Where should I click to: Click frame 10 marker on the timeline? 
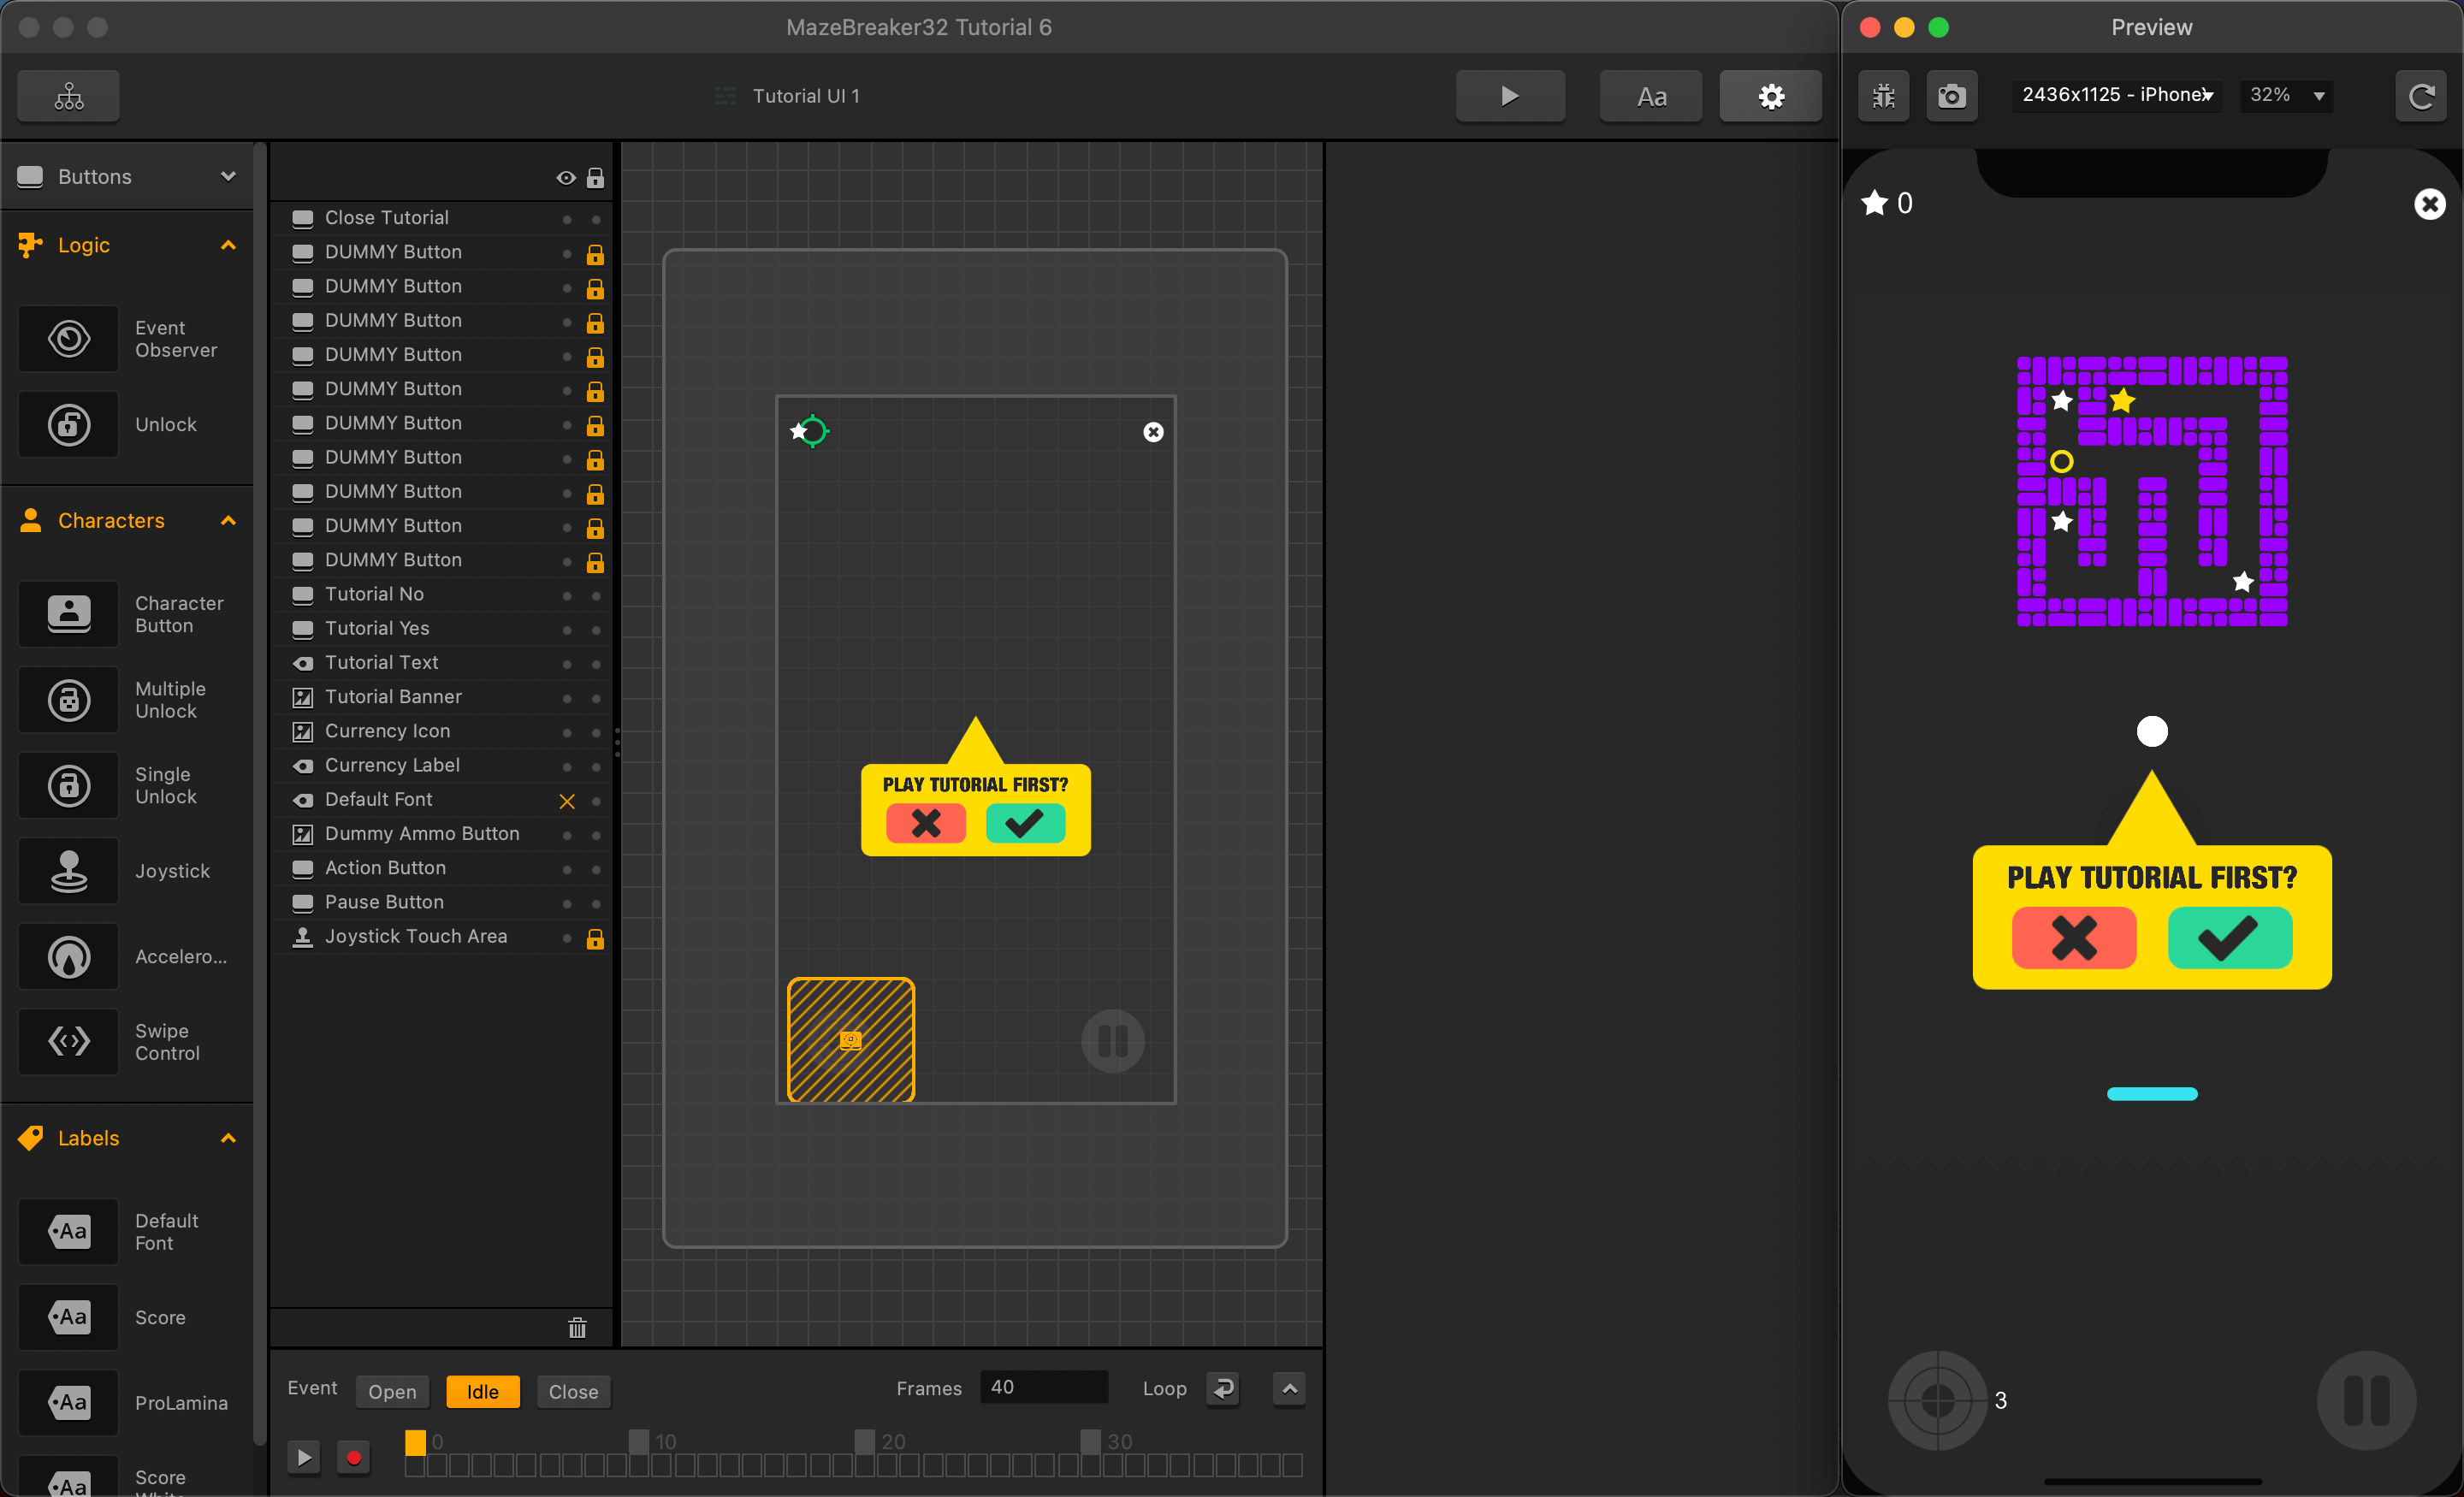coord(639,1441)
